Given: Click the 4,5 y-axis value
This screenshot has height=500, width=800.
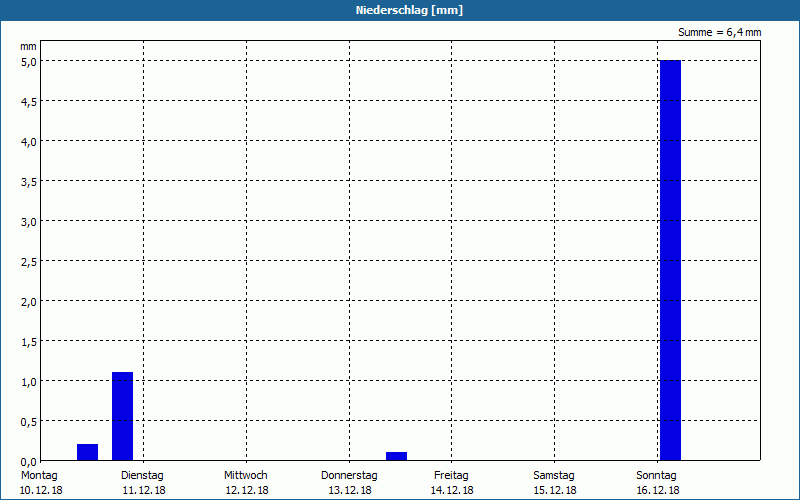Looking at the screenshot, I should click(29, 102).
